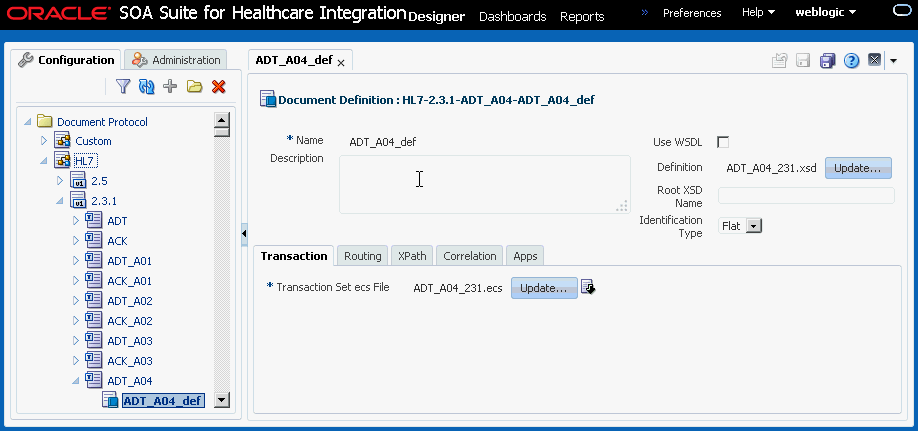Collapse the ADT_A04 node
The width and height of the screenshot is (918, 431).
pyautogui.click(x=76, y=381)
